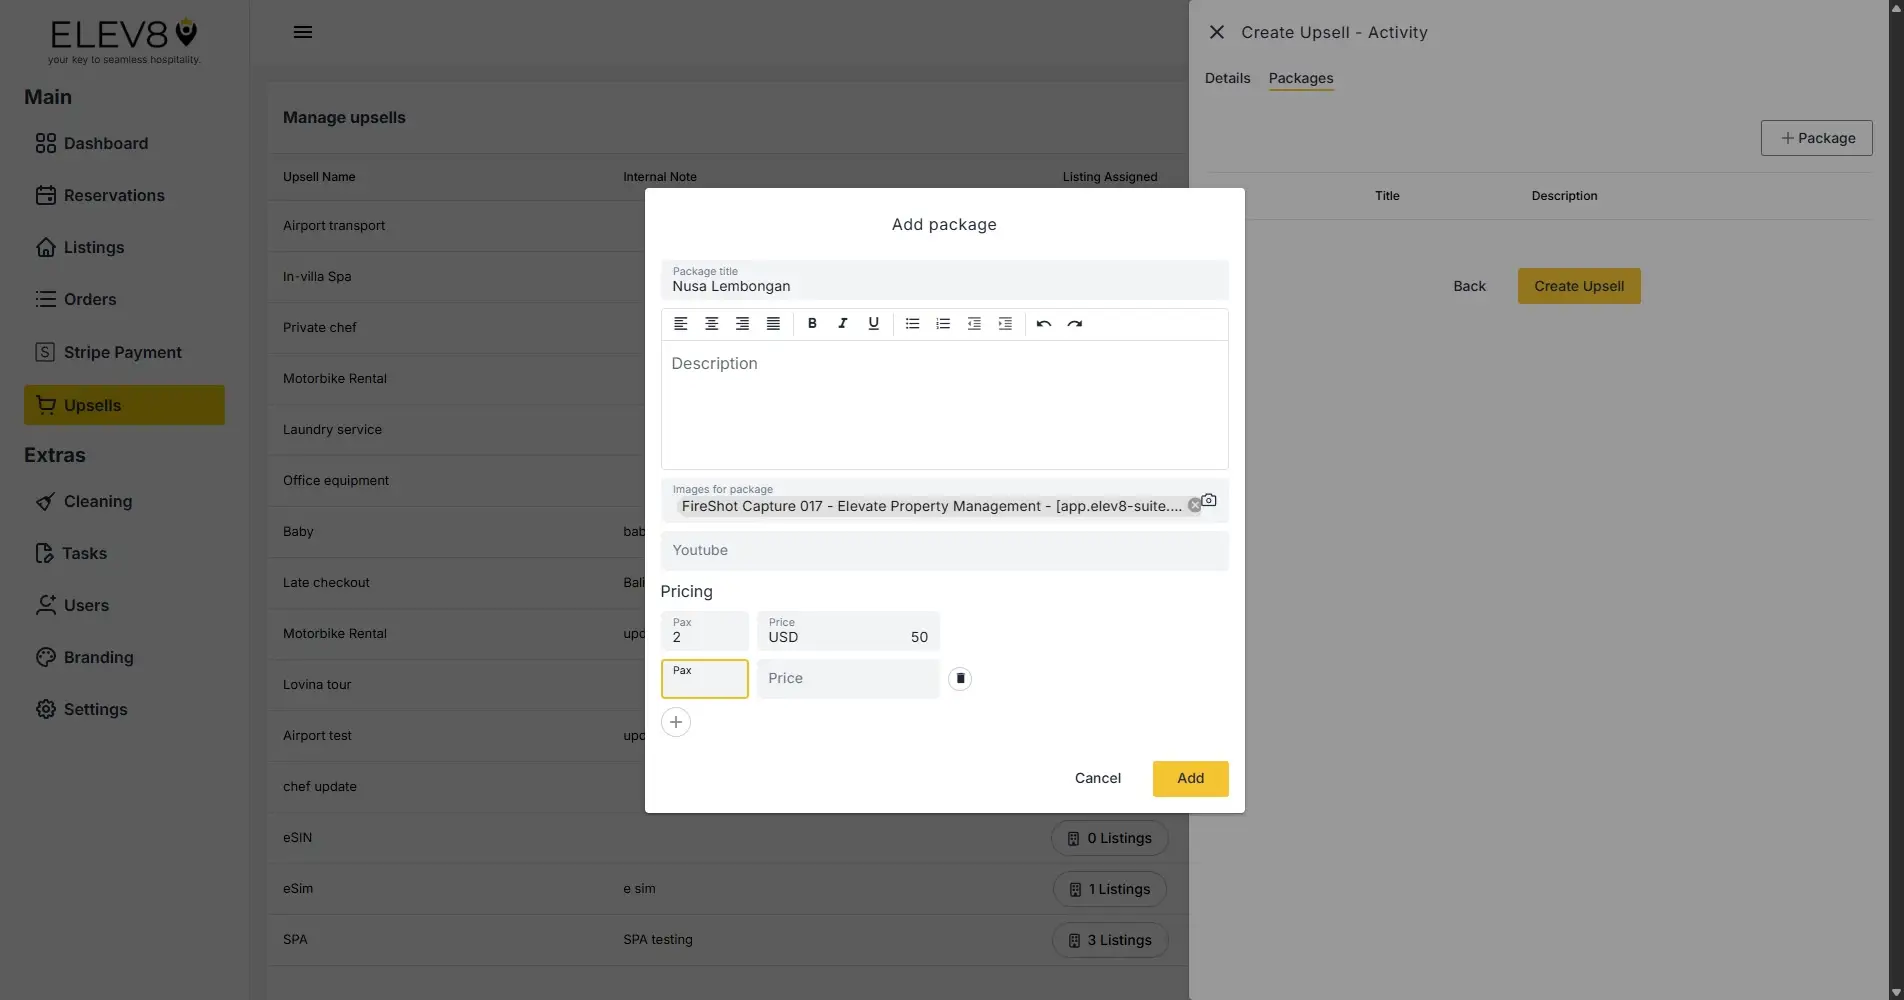Click the Youtube input field
Image resolution: width=1904 pixels, height=1000 pixels.
(x=943, y=550)
